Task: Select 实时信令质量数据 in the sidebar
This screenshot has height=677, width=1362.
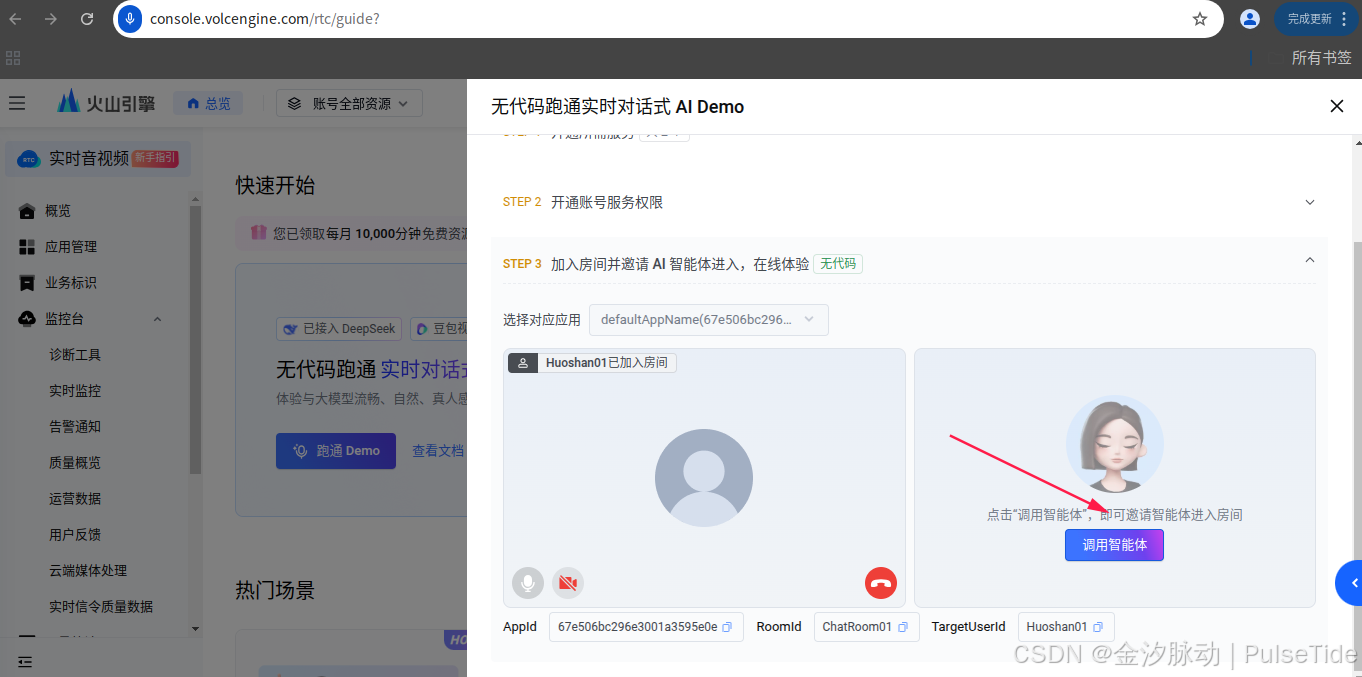Action: (x=101, y=607)
